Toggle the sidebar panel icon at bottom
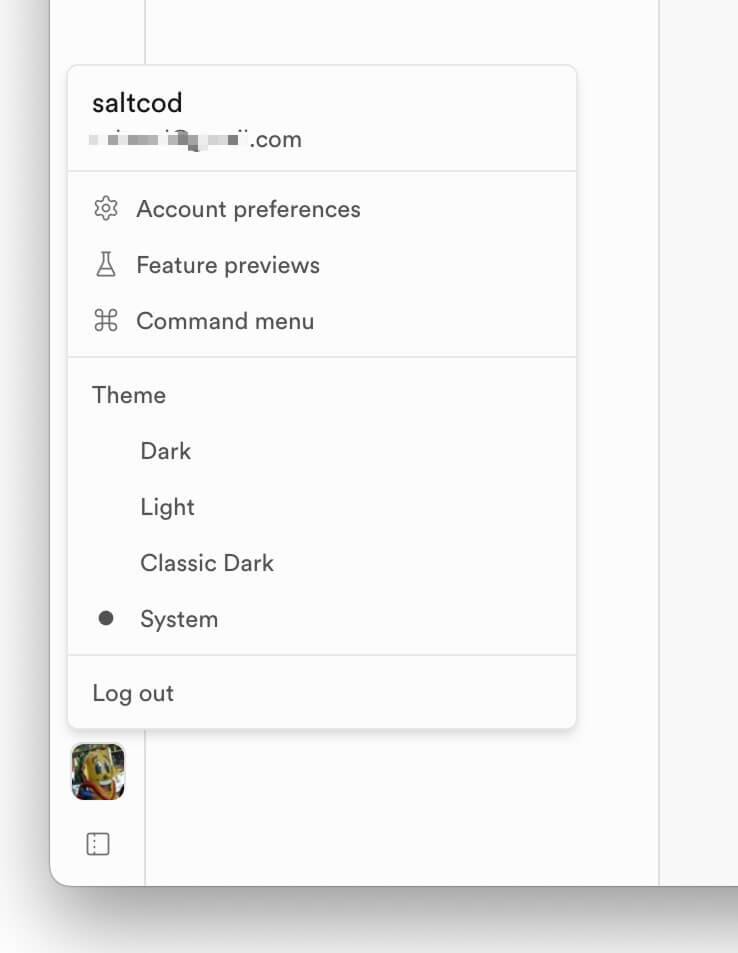 (x=98, y=844)
